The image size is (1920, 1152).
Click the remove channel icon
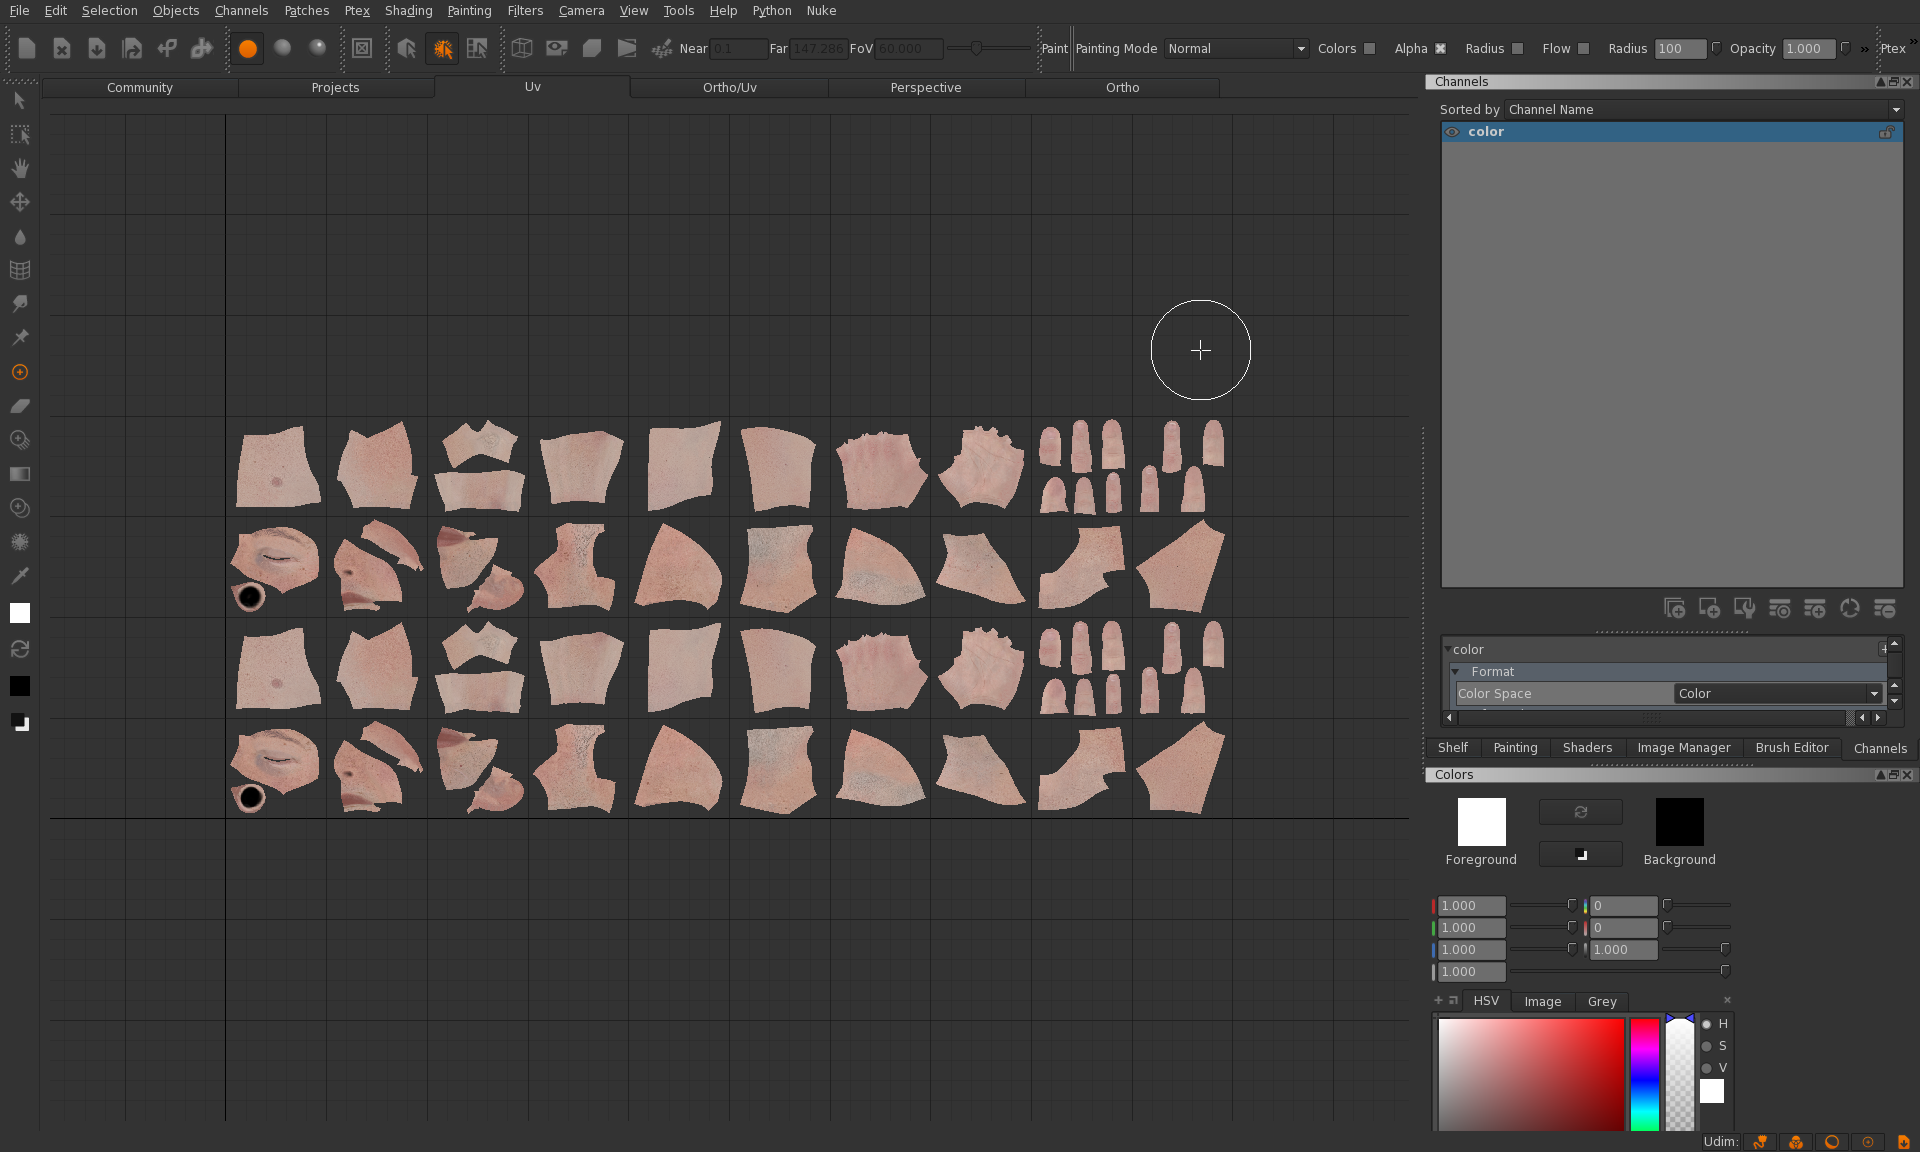(1884, 608)
